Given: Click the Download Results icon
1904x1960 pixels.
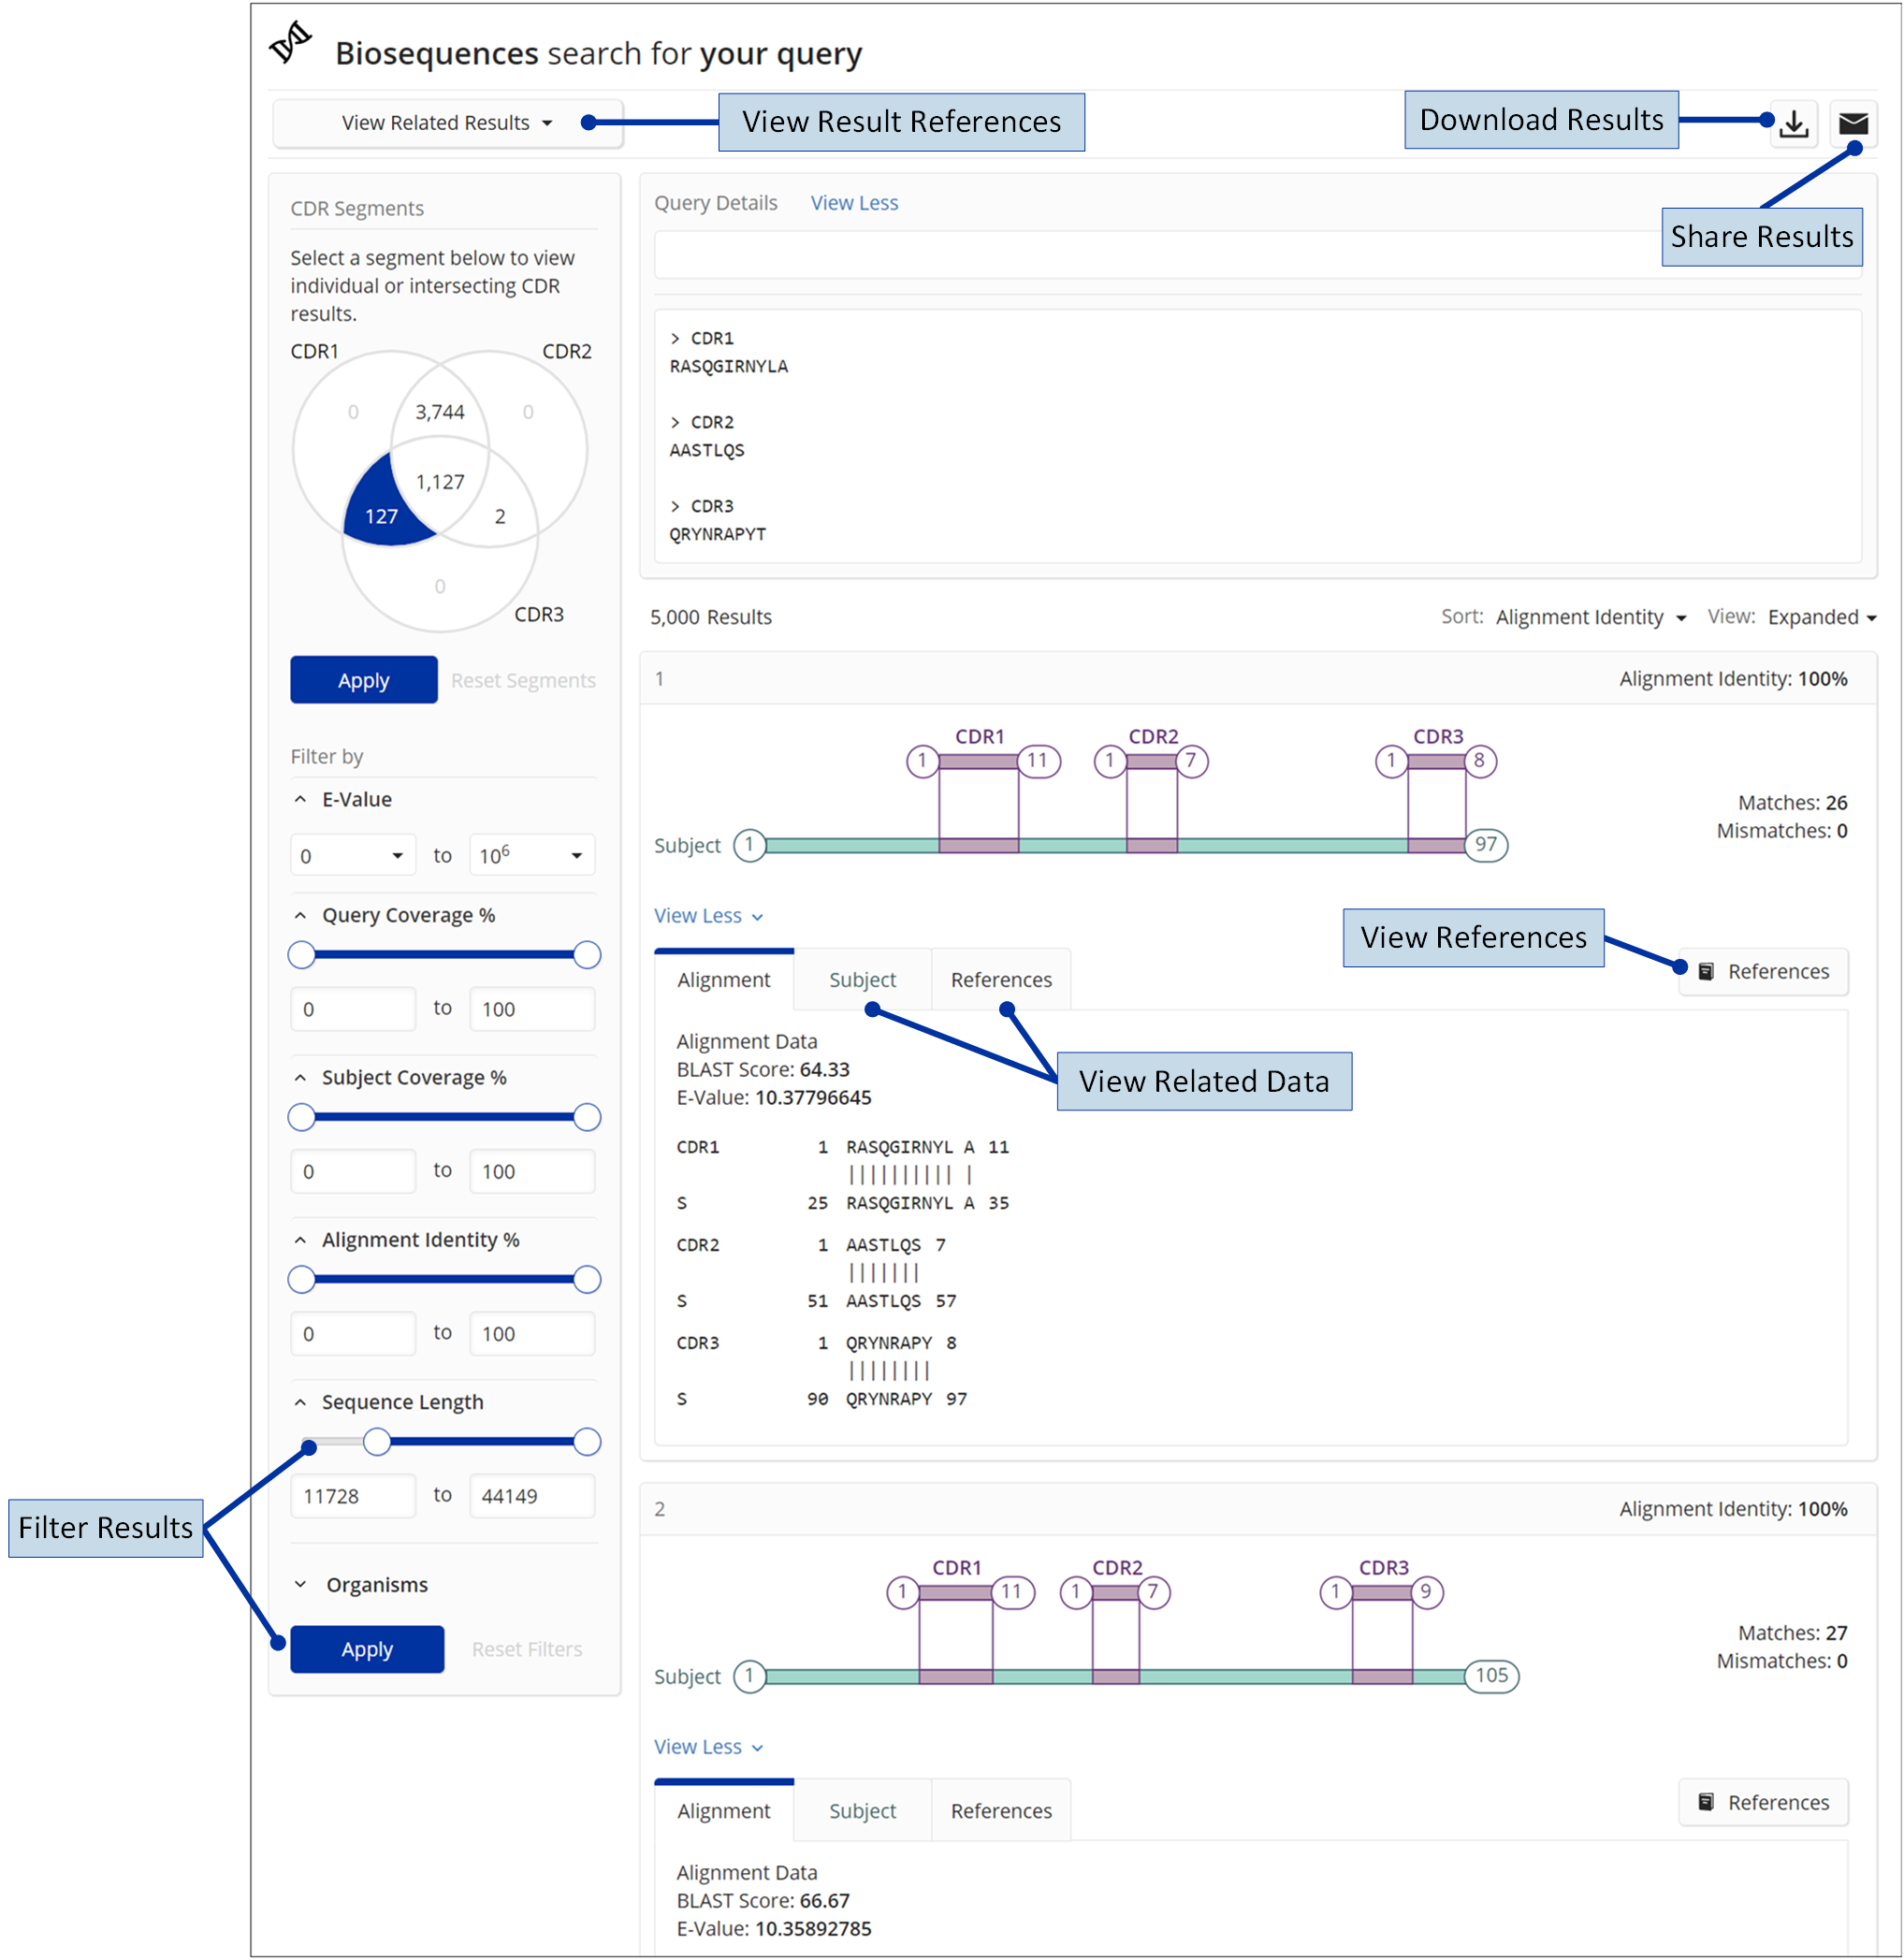Looking at the screenshot, I should coord(1794,124).
